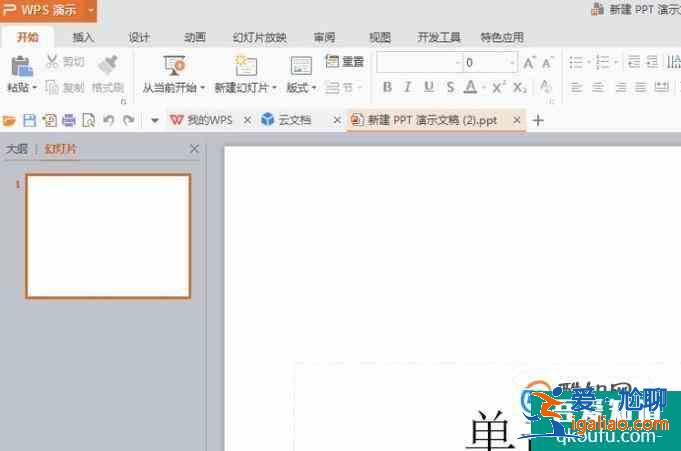Expand the quick access toolbar dropdown

(155, 120)
